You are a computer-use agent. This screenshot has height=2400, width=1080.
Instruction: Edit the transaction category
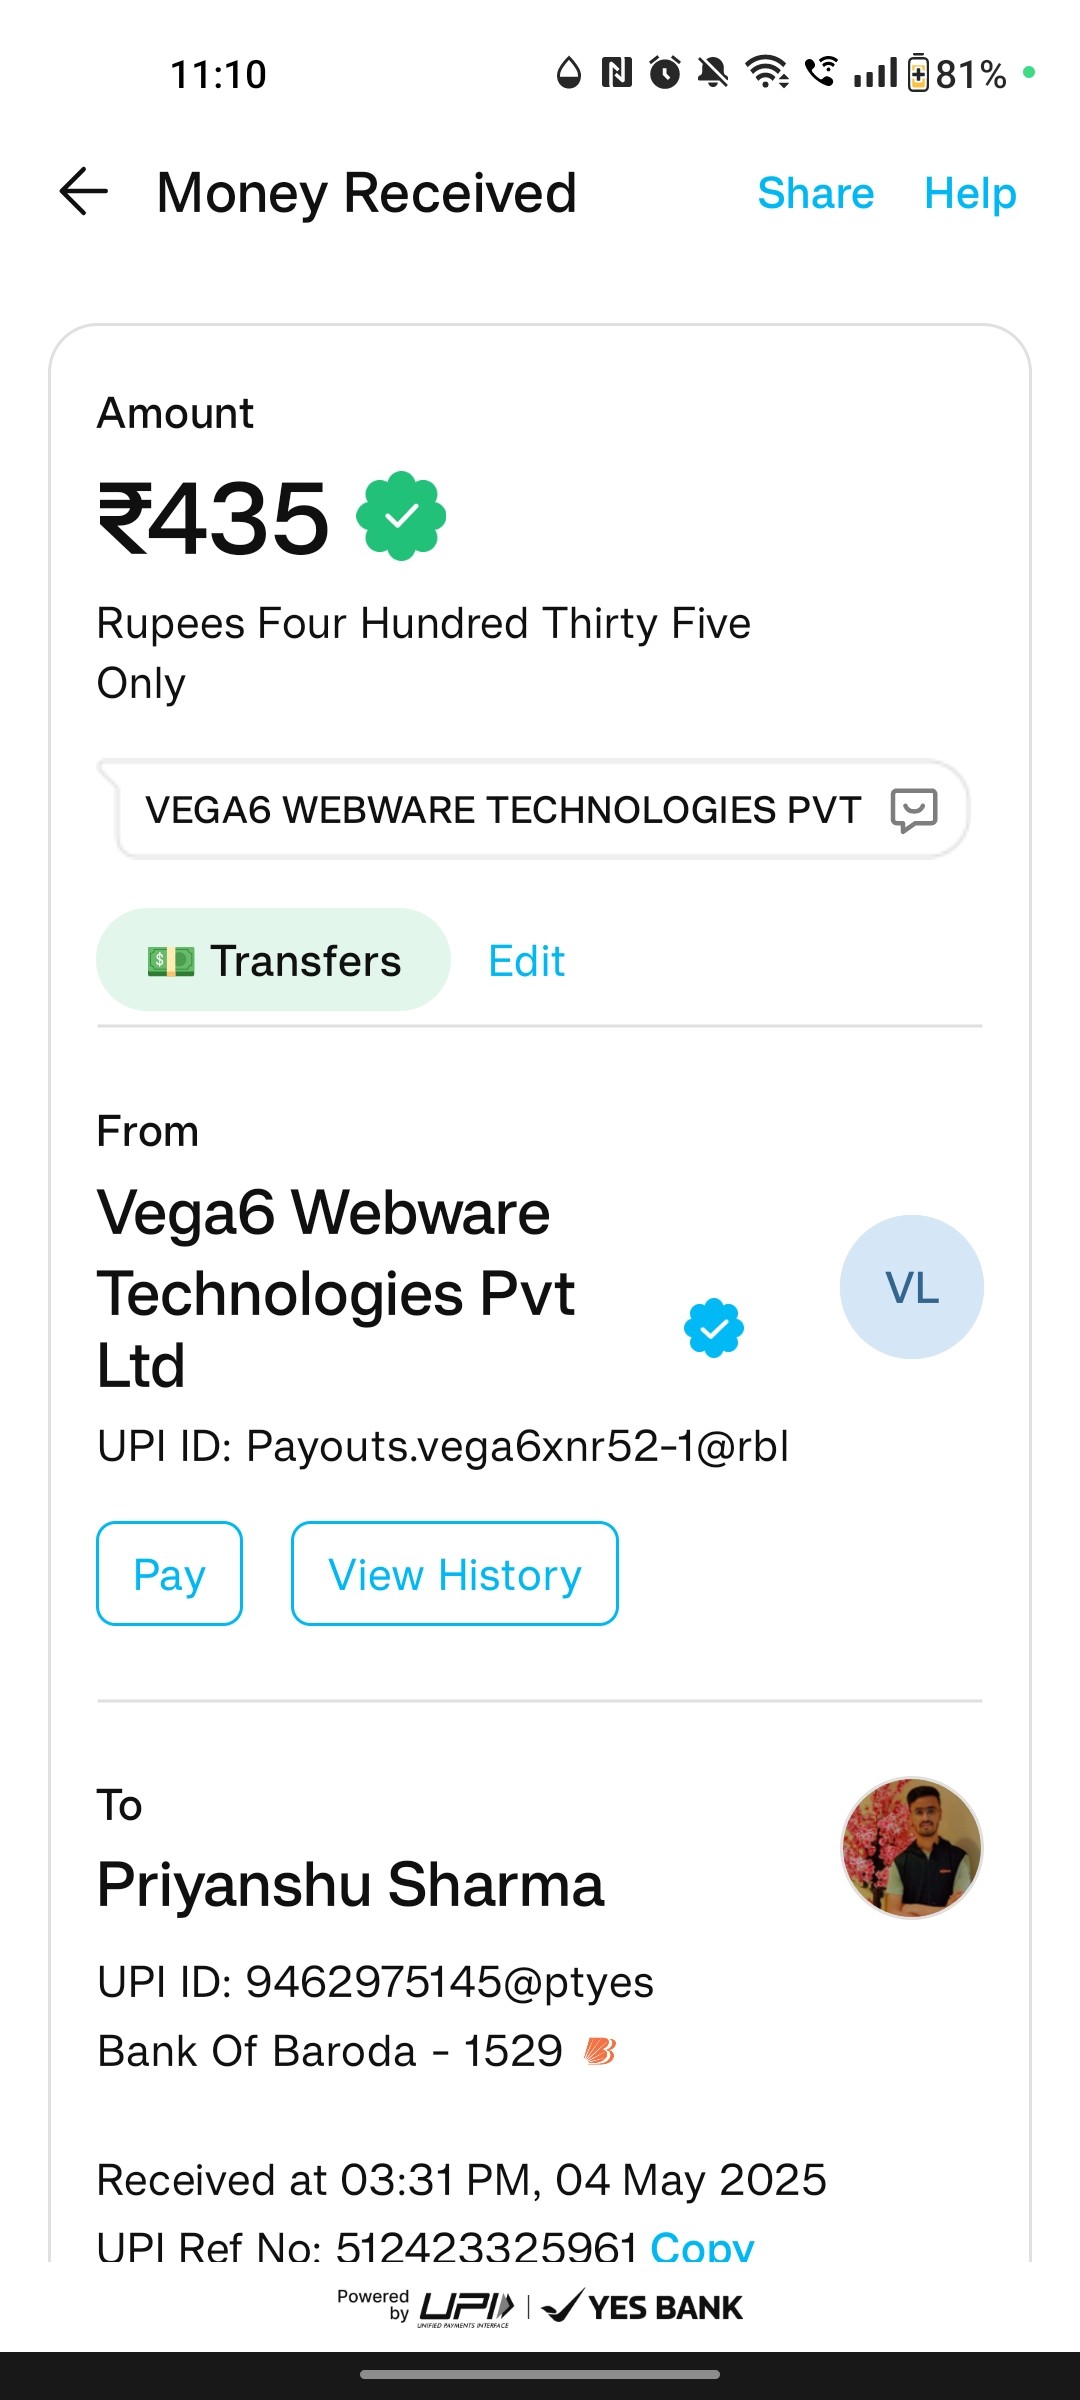click(527, 961)
